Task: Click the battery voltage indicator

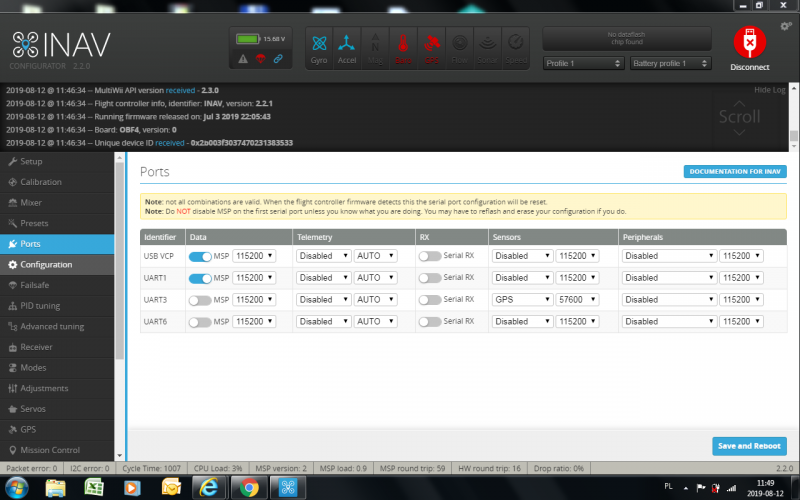Action: [x=260, y=39]
